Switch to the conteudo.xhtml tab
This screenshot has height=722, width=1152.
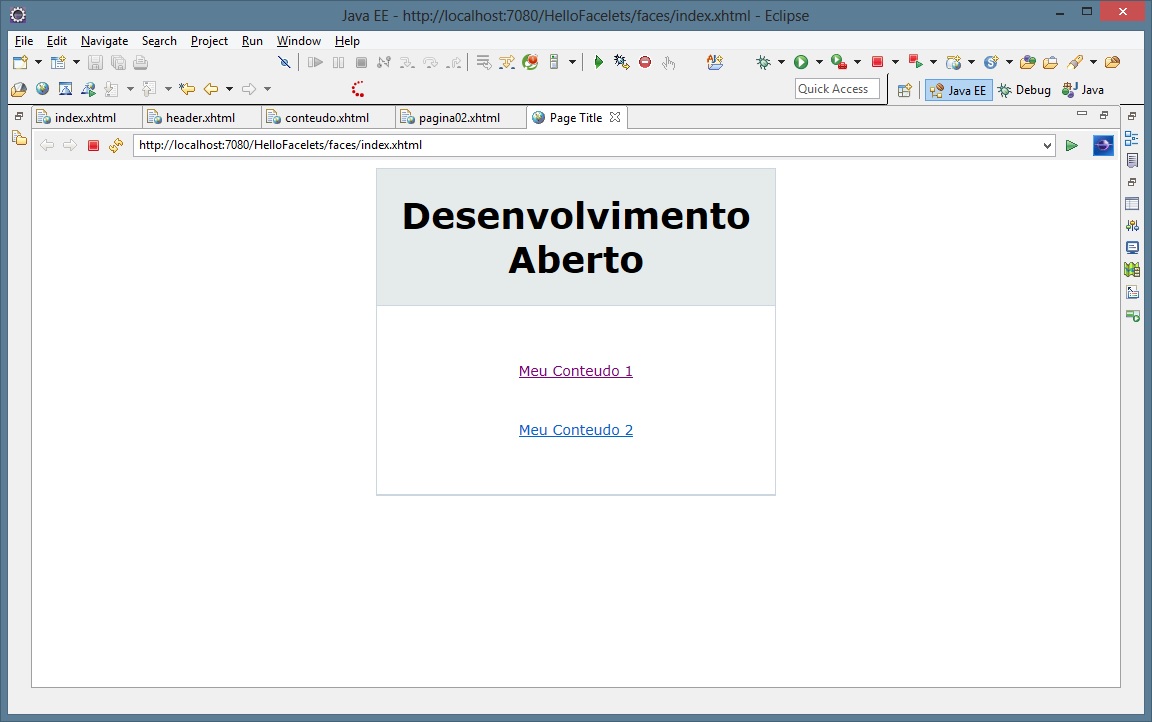326,118
